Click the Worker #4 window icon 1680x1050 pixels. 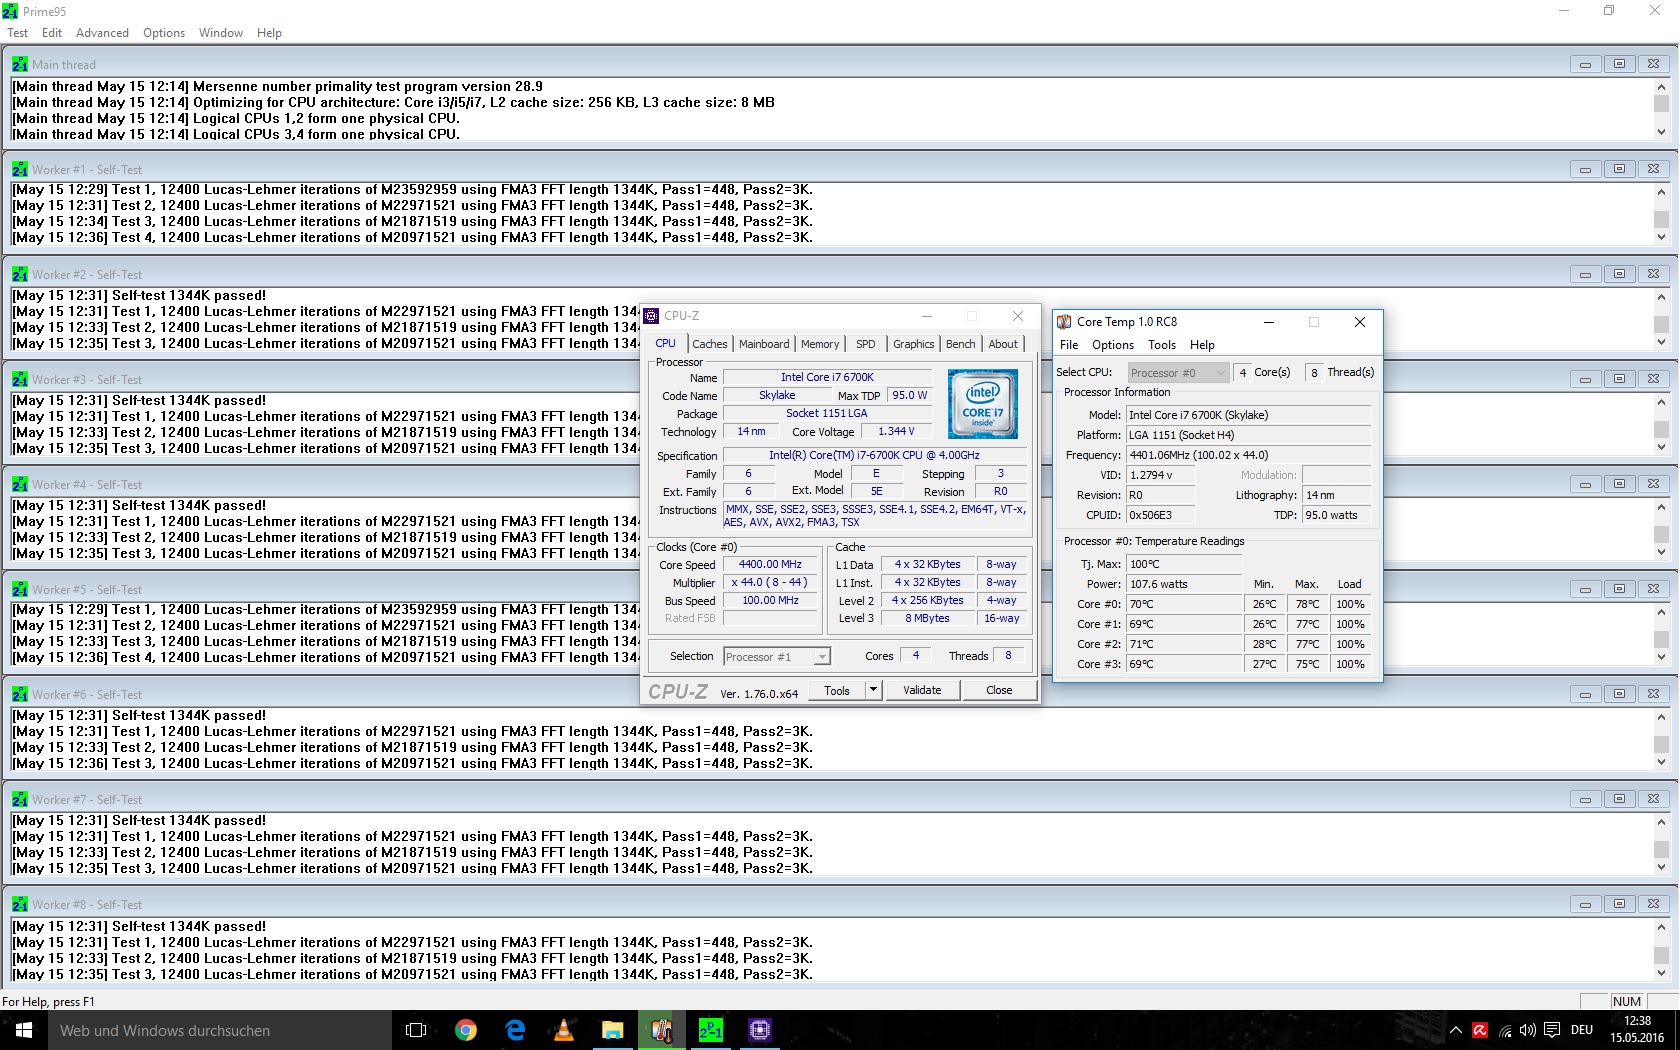pyautogui.click(x=20, y=484)
